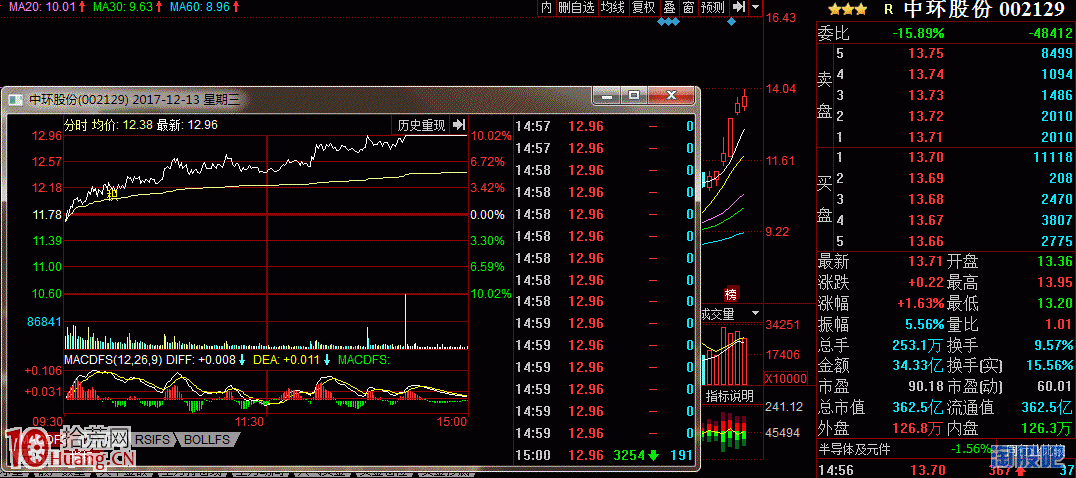Switch to the BOLLFS indicator tab
This screenshot has height=478, width=1076.
pos(207,440)
